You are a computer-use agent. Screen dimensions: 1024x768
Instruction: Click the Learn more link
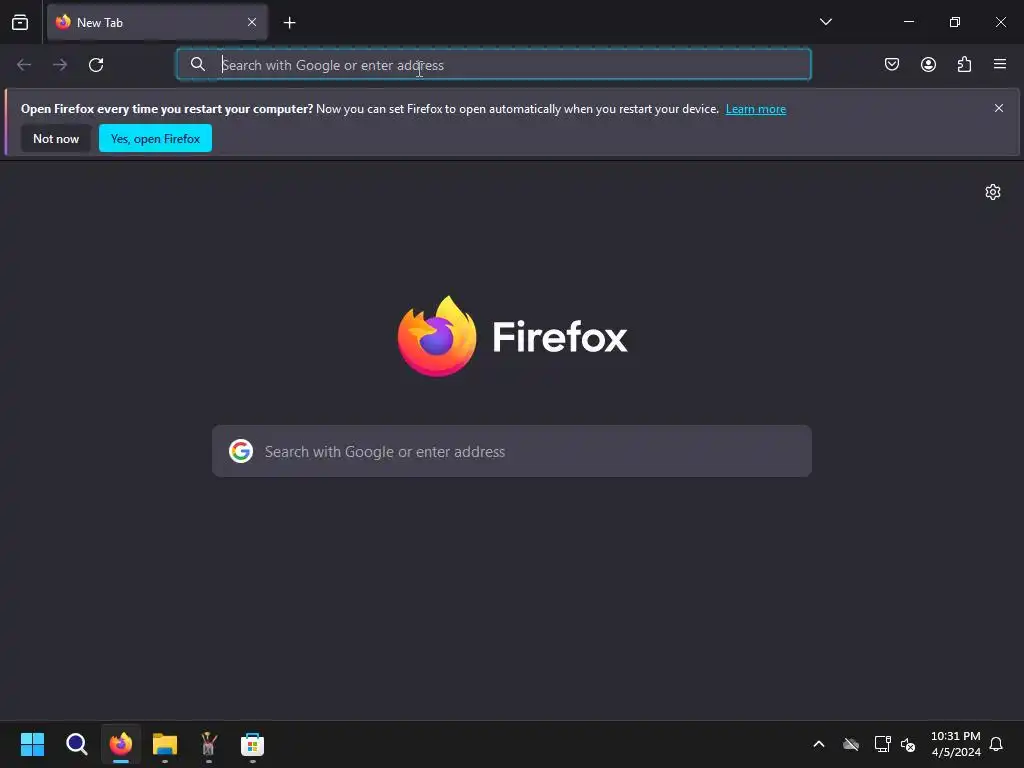(x=756, y=109)
